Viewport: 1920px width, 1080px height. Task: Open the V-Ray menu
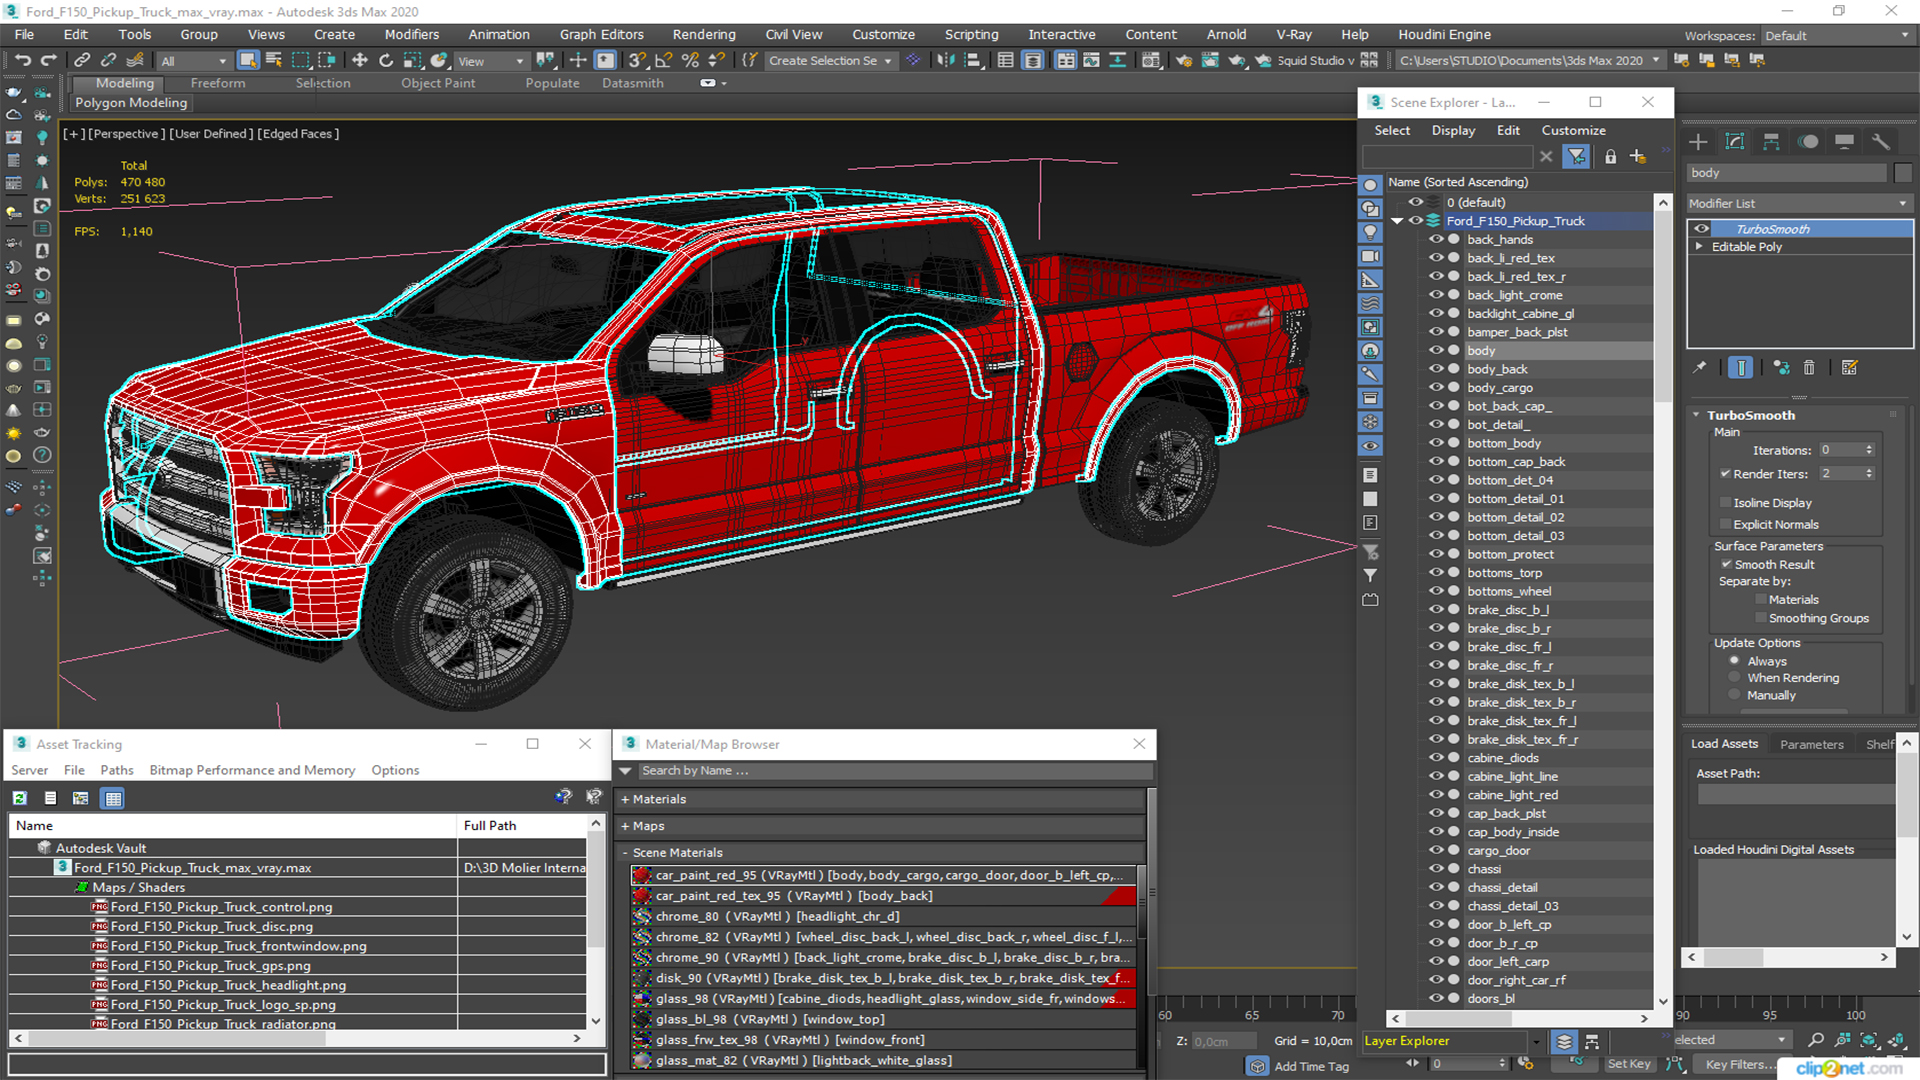click(x=1294, y=35)
